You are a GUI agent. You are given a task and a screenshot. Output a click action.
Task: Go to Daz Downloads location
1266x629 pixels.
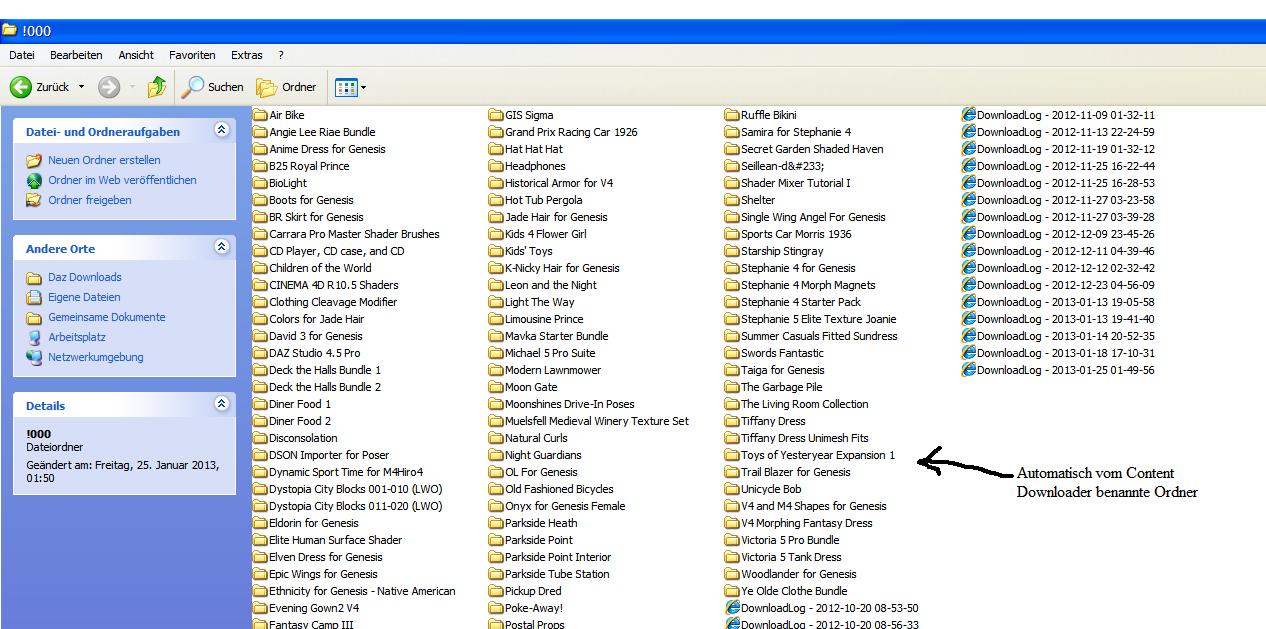tap(85, 277)
